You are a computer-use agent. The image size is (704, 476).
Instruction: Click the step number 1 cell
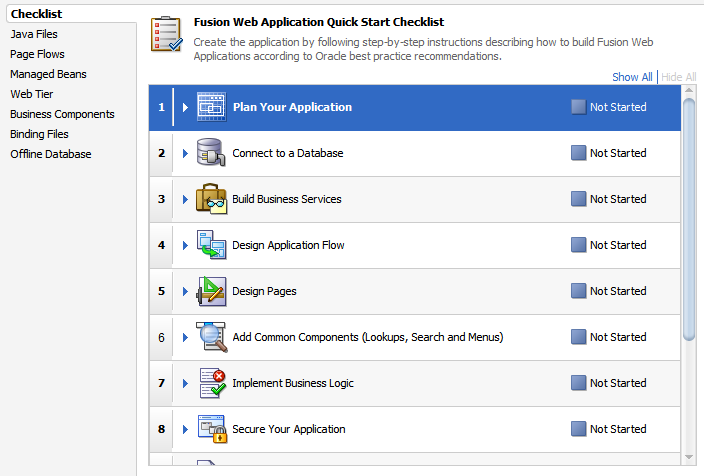coord(161,107)
